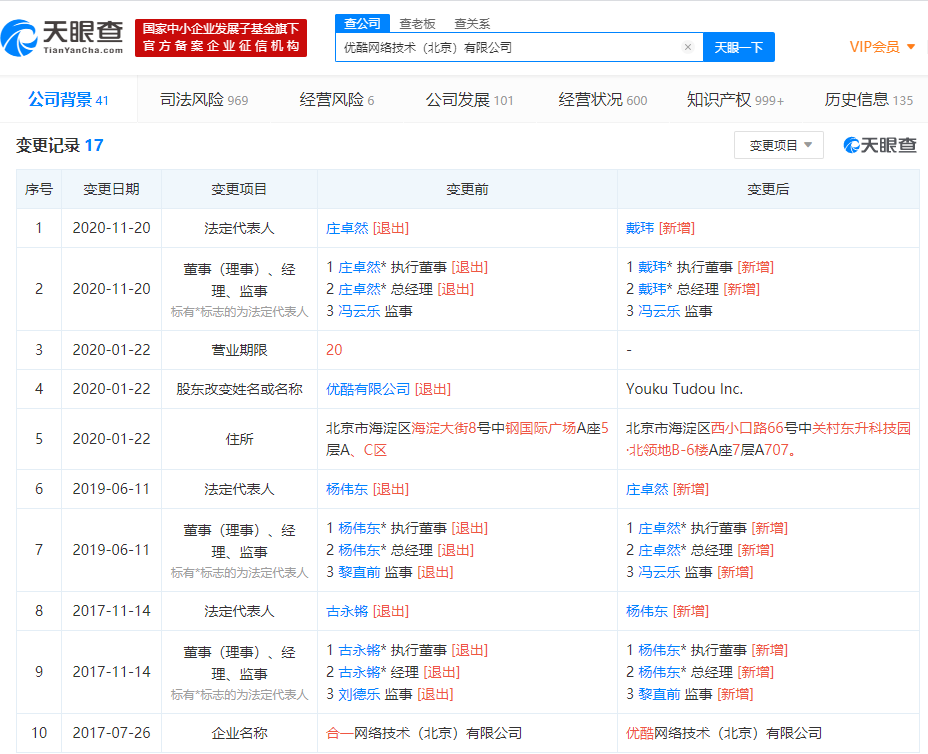Open the 变更项目 filter dropdown
Viewport: 928px width, 754px height.
779,145
